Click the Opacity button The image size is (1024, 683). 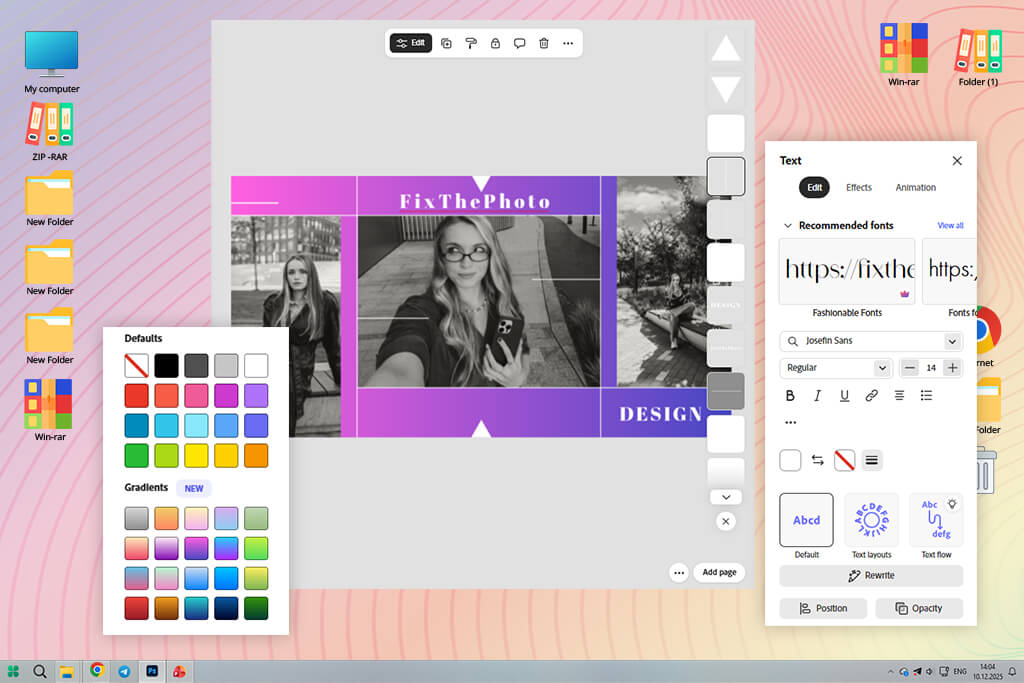[x=919, y=608]
